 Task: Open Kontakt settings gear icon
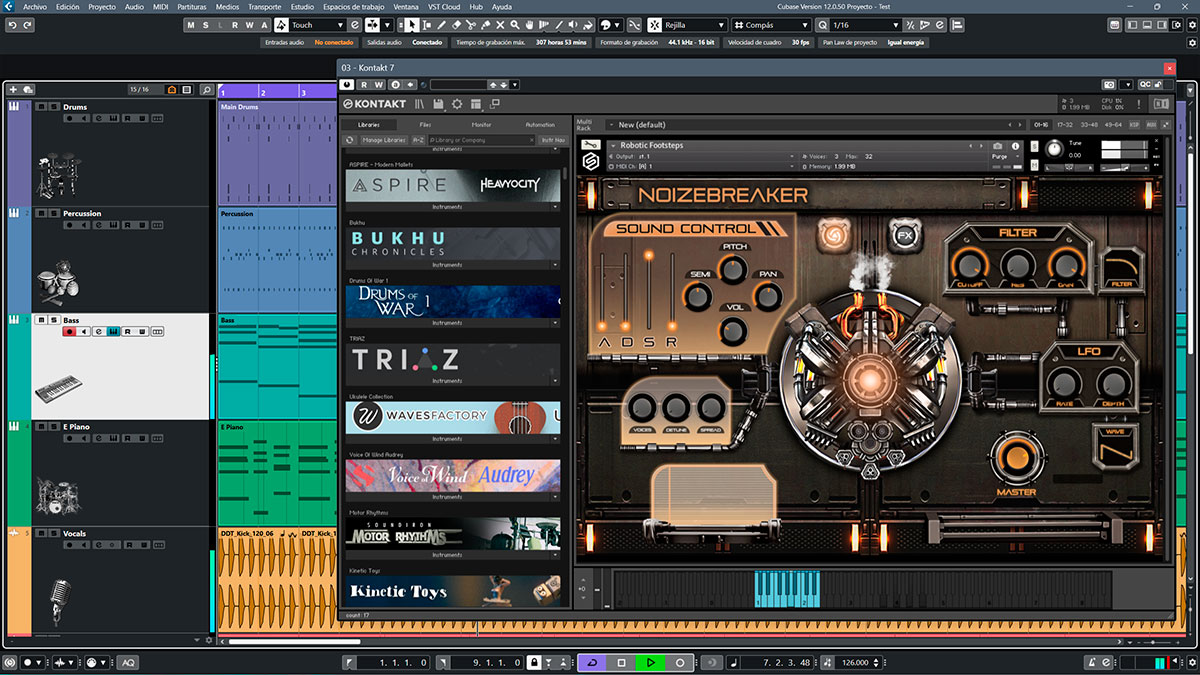(457, 104)
